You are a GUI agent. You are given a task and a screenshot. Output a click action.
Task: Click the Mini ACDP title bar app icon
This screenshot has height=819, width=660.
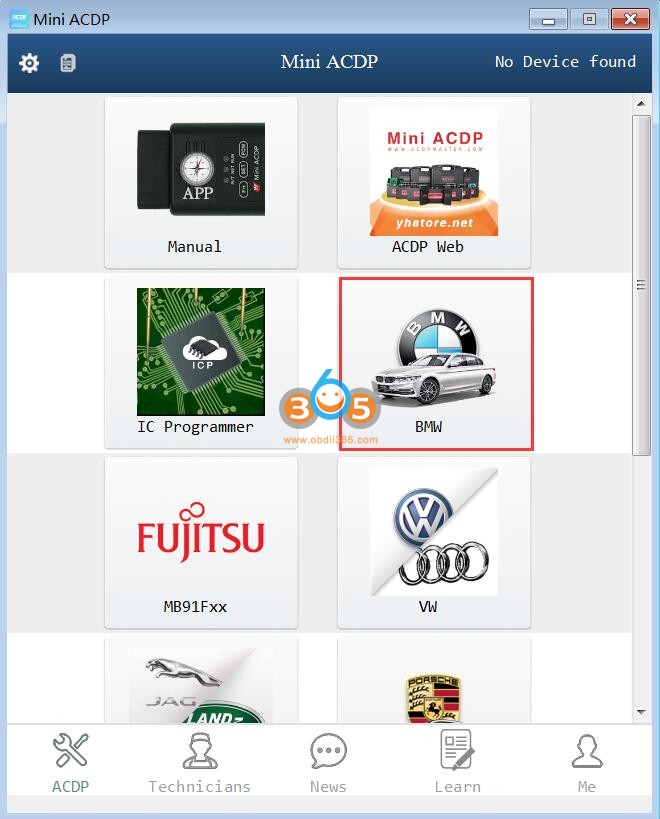click(19, 19)
